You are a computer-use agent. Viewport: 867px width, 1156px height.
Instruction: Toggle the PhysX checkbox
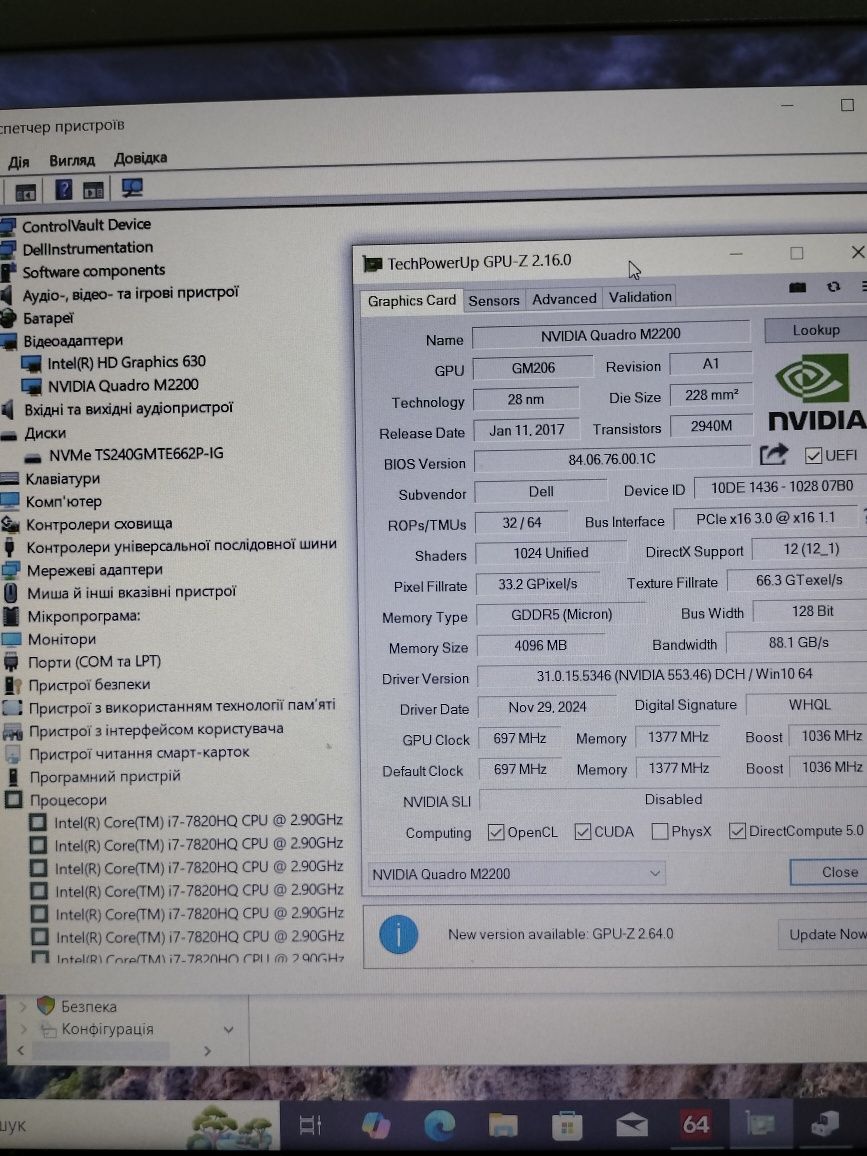pos(660,832)
